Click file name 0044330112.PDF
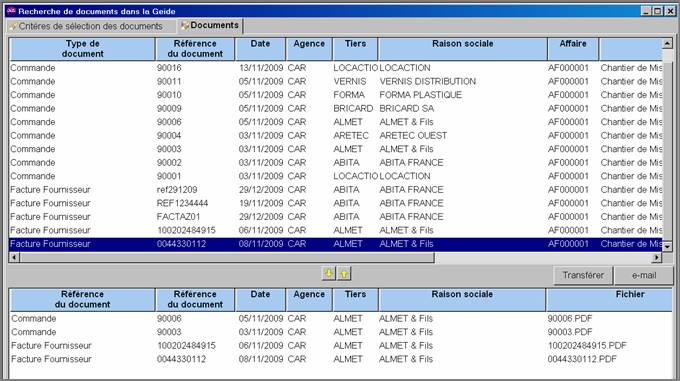Viewport: 680px width, 381px height. pos(582,359)
